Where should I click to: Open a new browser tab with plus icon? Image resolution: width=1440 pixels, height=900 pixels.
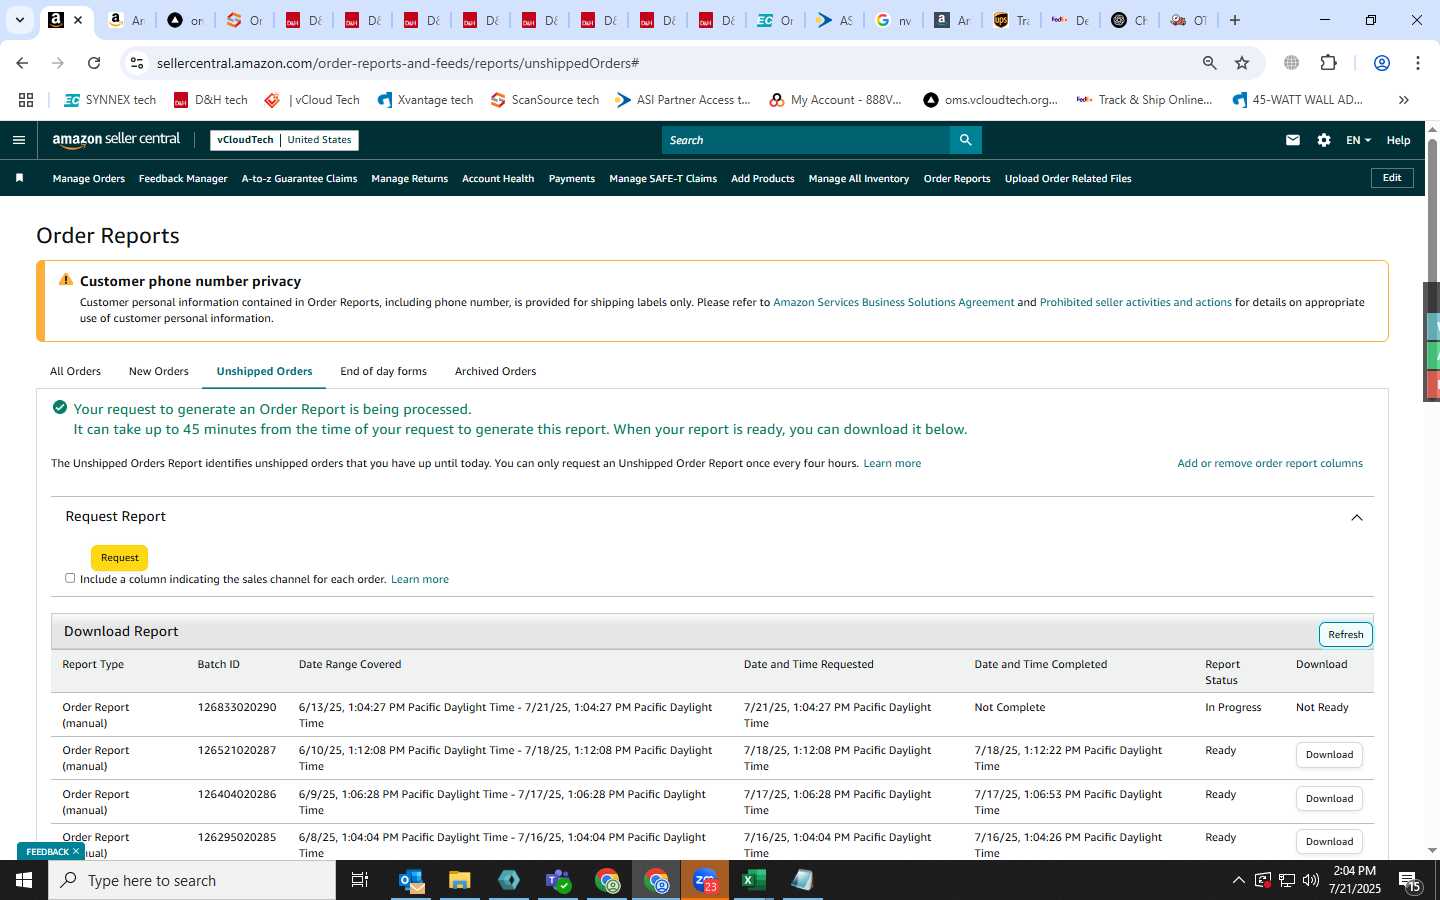point(1235,20)
